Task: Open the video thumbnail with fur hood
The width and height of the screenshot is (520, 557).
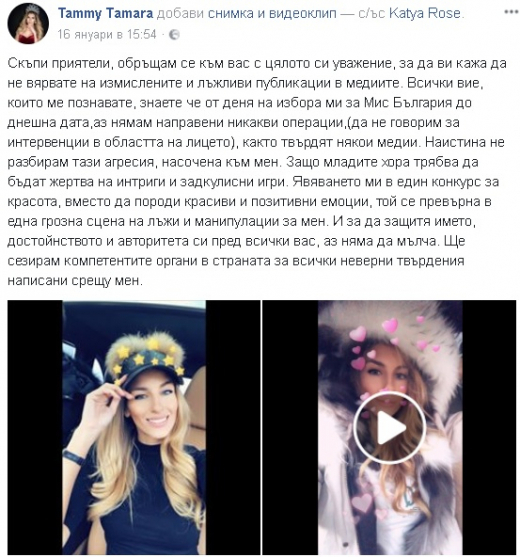Action: [x=389, y=427]
